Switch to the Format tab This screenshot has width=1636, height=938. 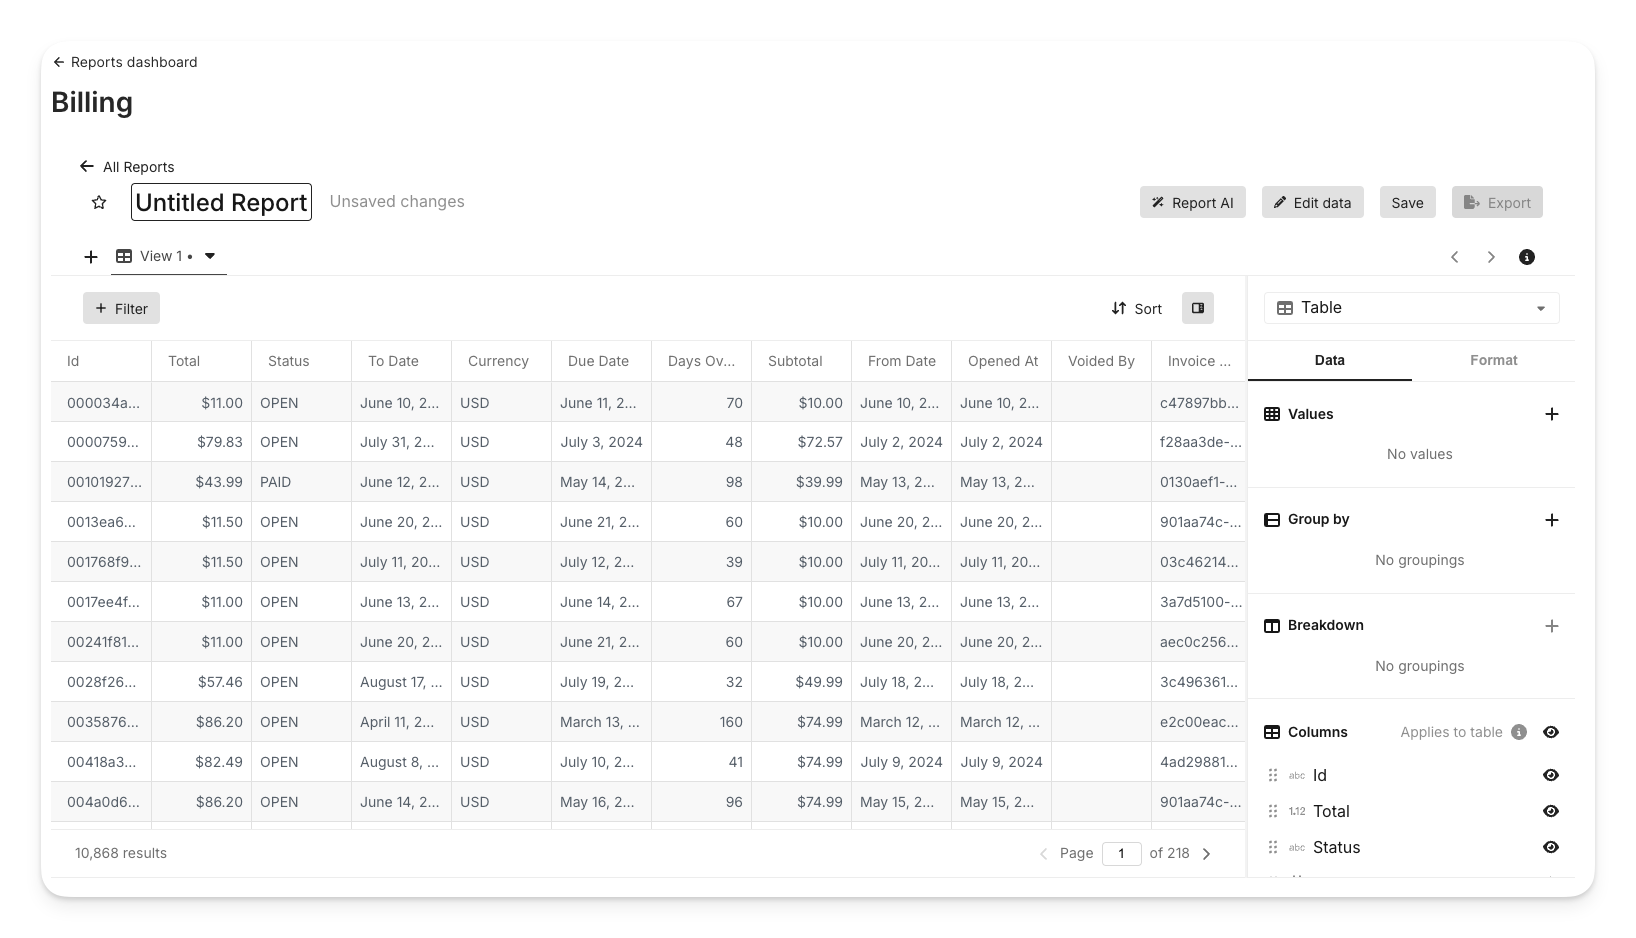pyautogui.click(x=1493, y=360)
